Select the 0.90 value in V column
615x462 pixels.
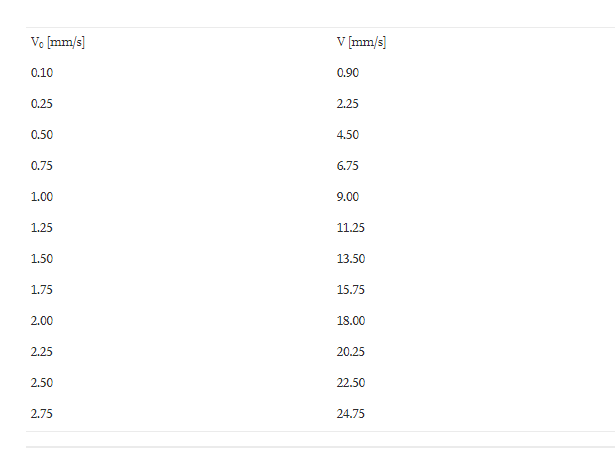coord(348,73)
